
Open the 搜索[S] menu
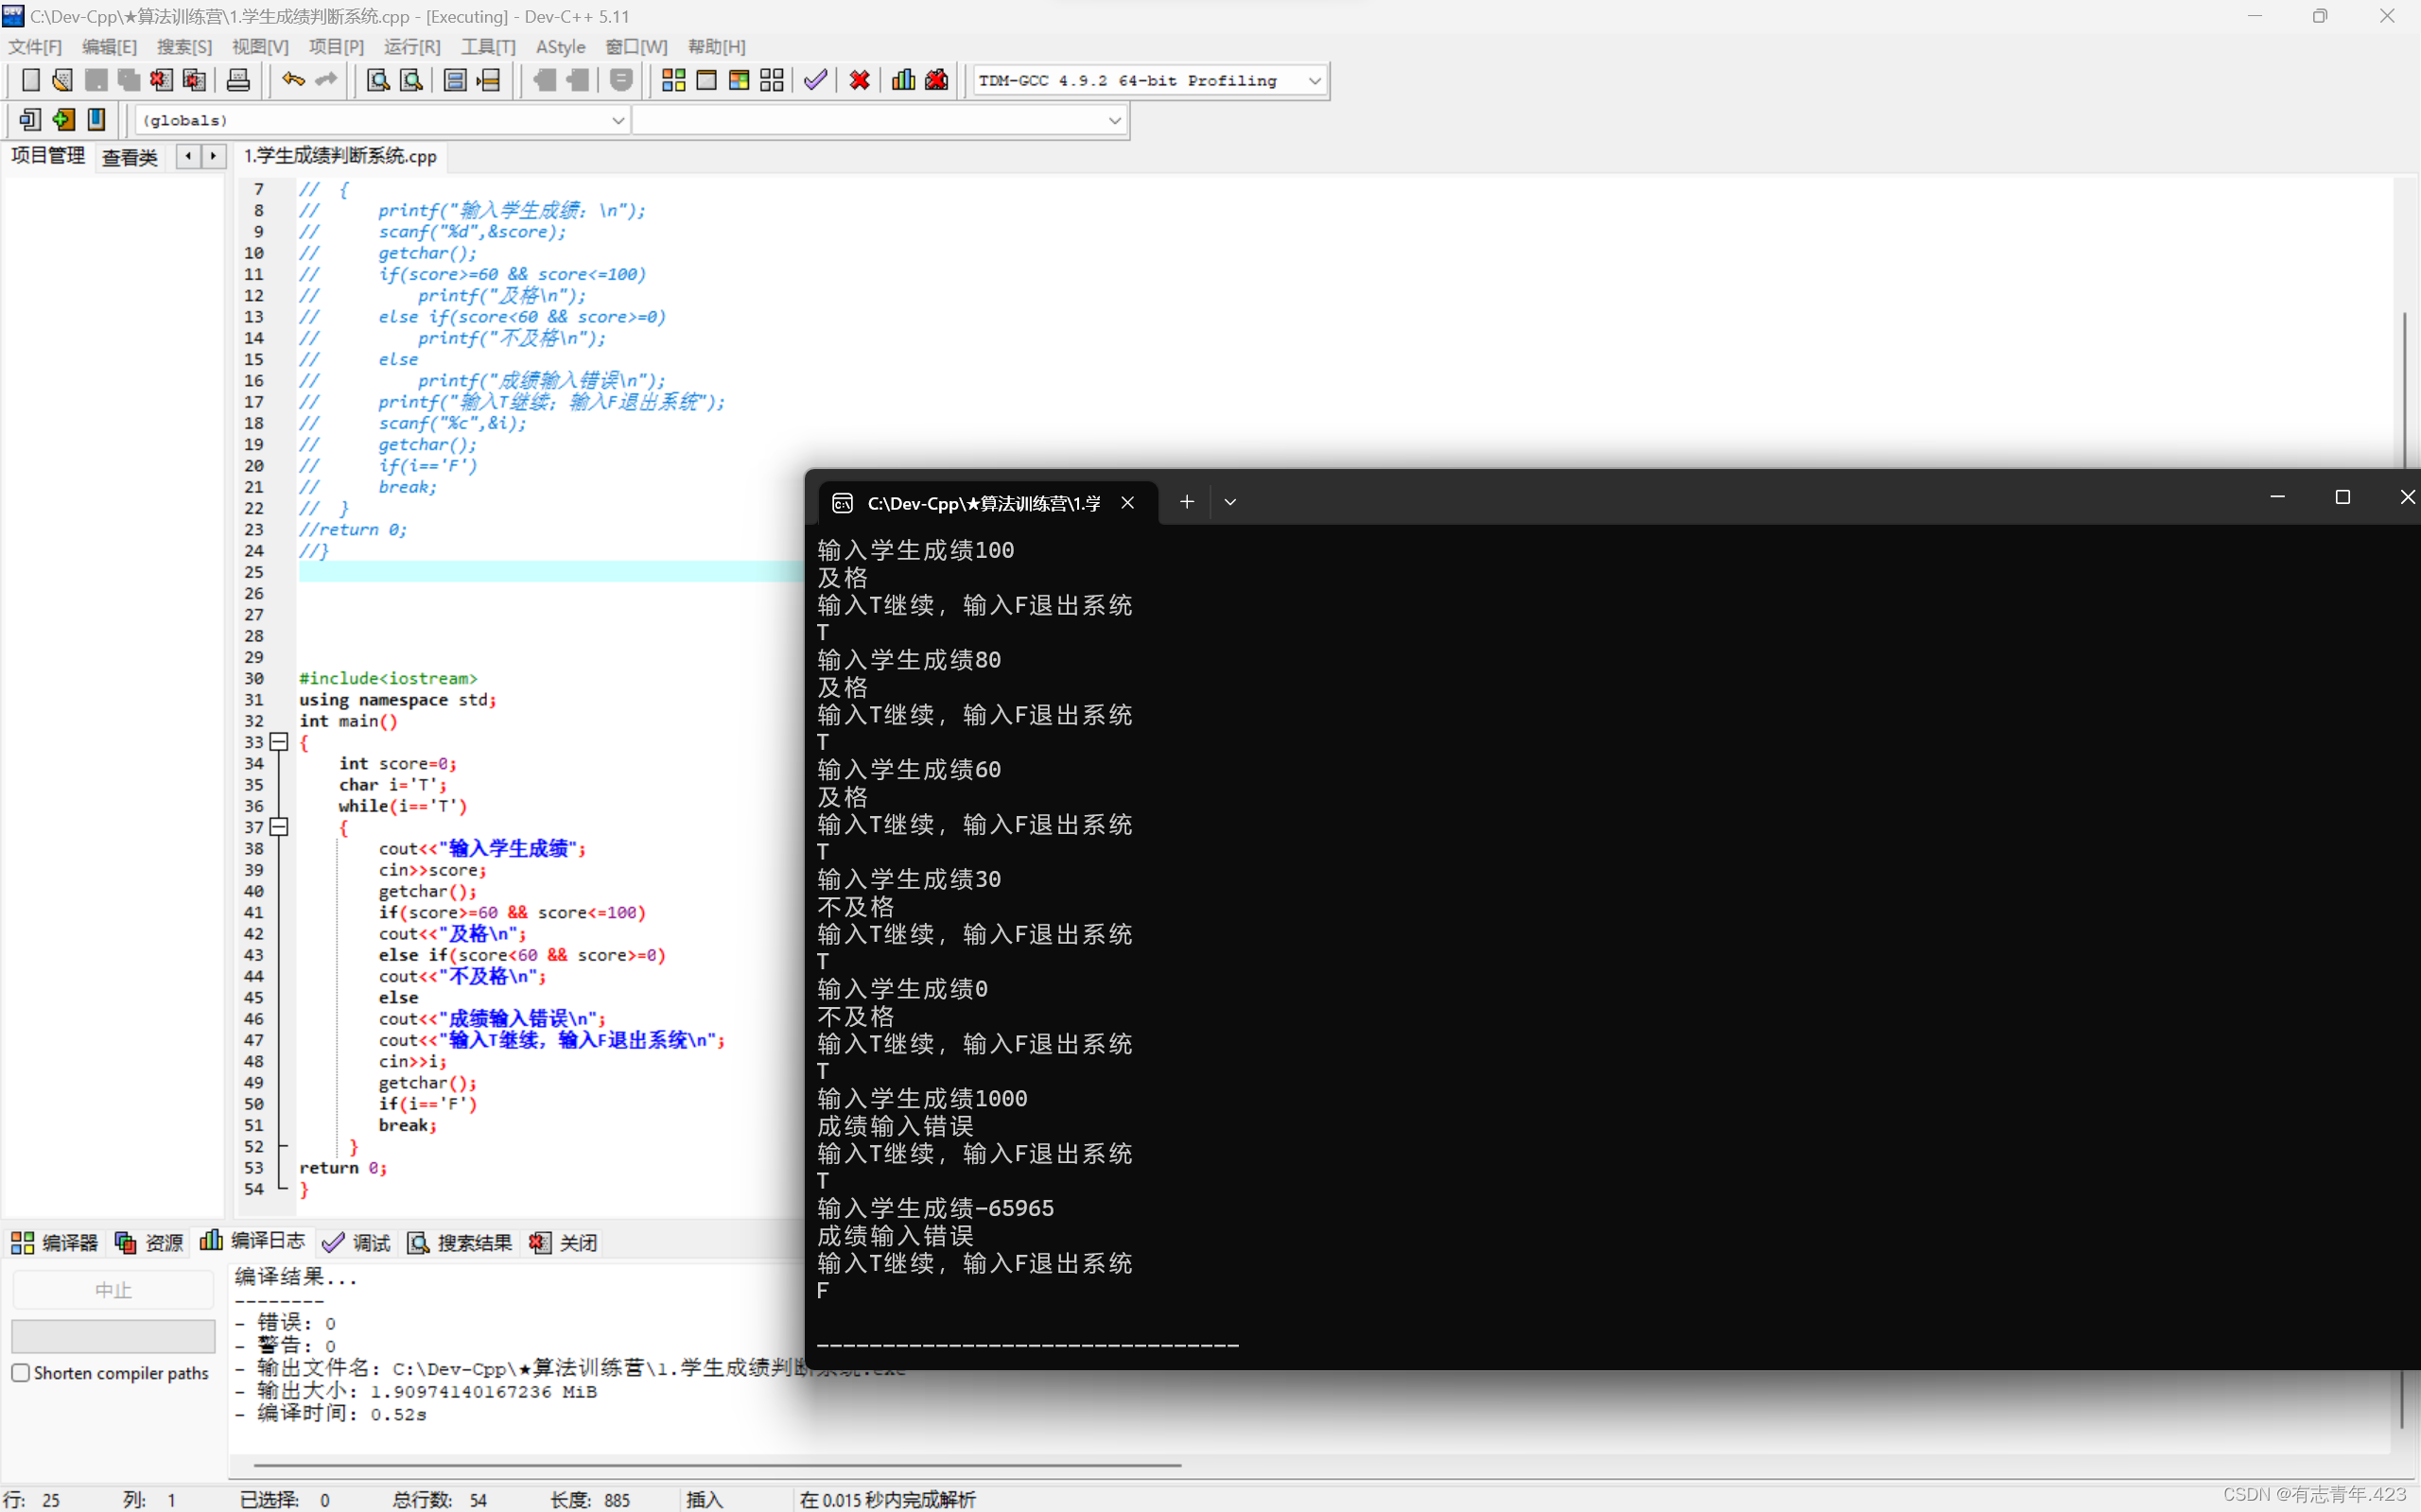[x=185, y=47]
